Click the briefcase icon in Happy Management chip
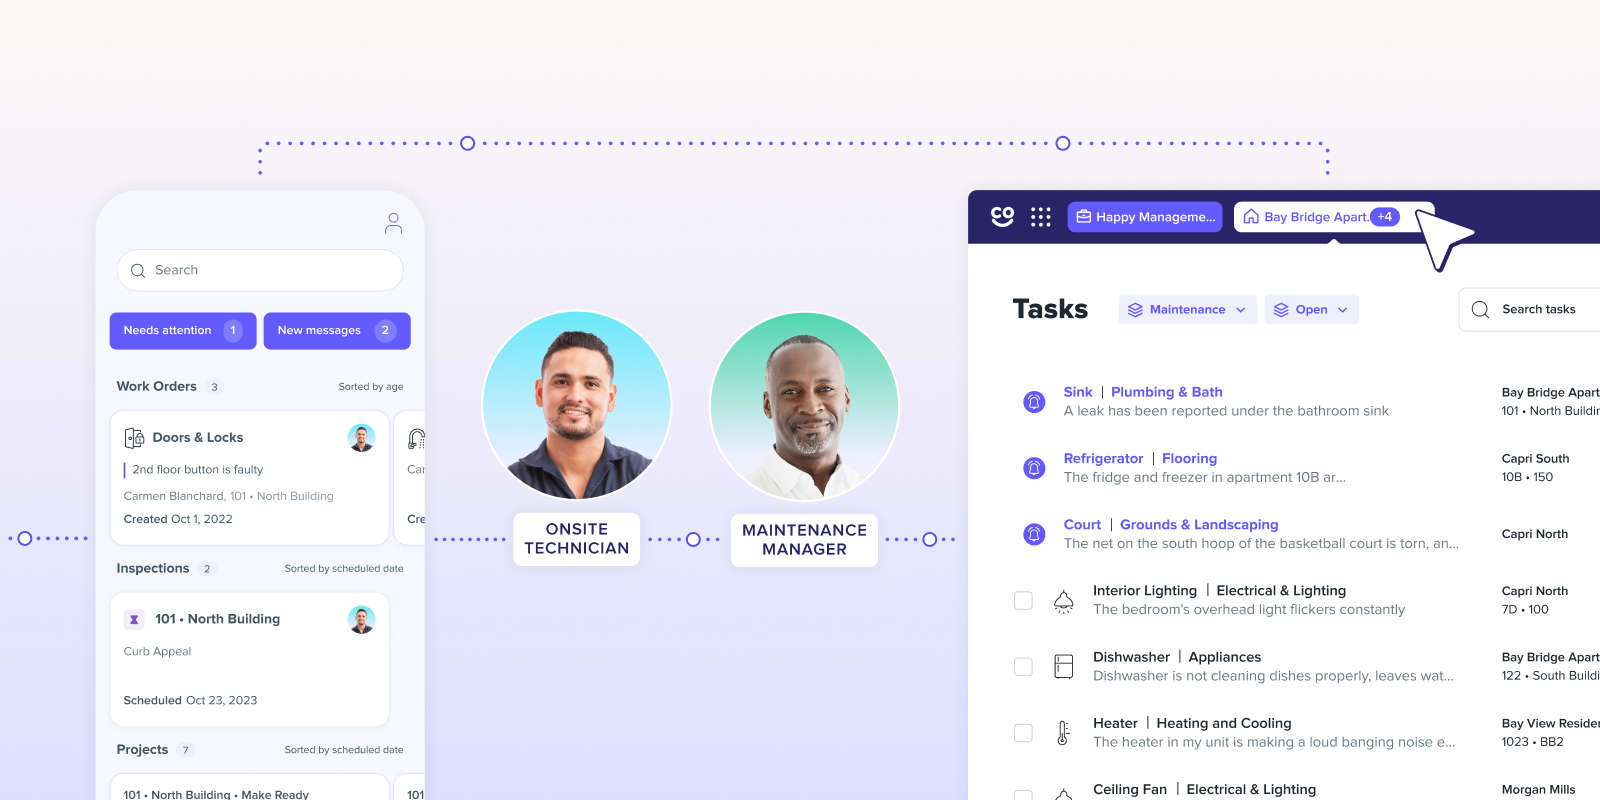 pyautogui.click(x=1083, y=217)
